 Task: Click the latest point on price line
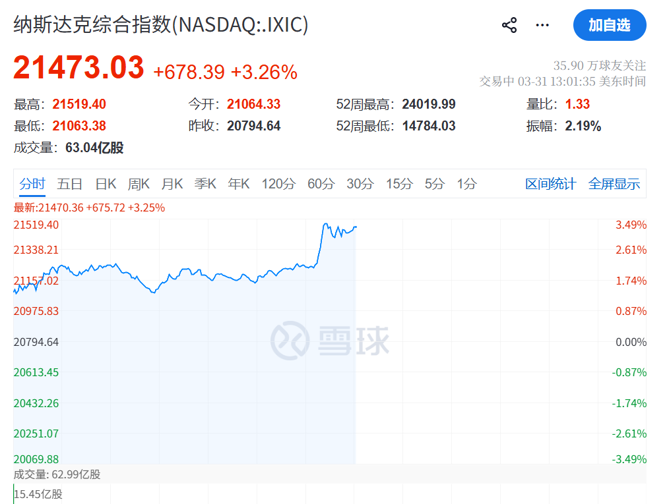coord(356,228)
